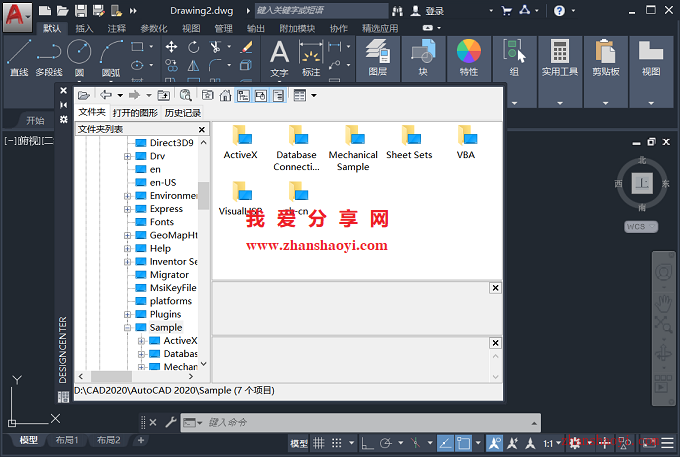Expand the Drv folder tree node
This screenshot has width=680, height=457.
(128, 156)
